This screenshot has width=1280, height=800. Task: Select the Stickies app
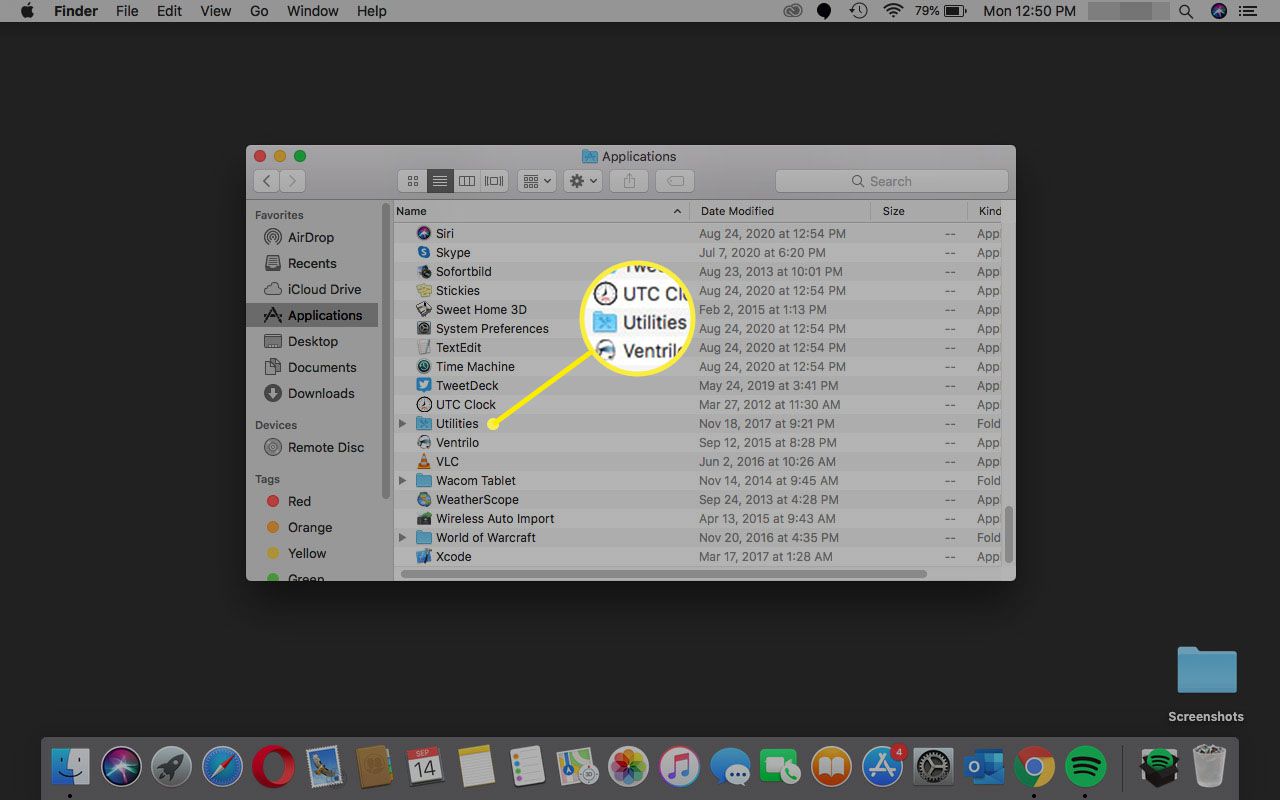point(697,290)
